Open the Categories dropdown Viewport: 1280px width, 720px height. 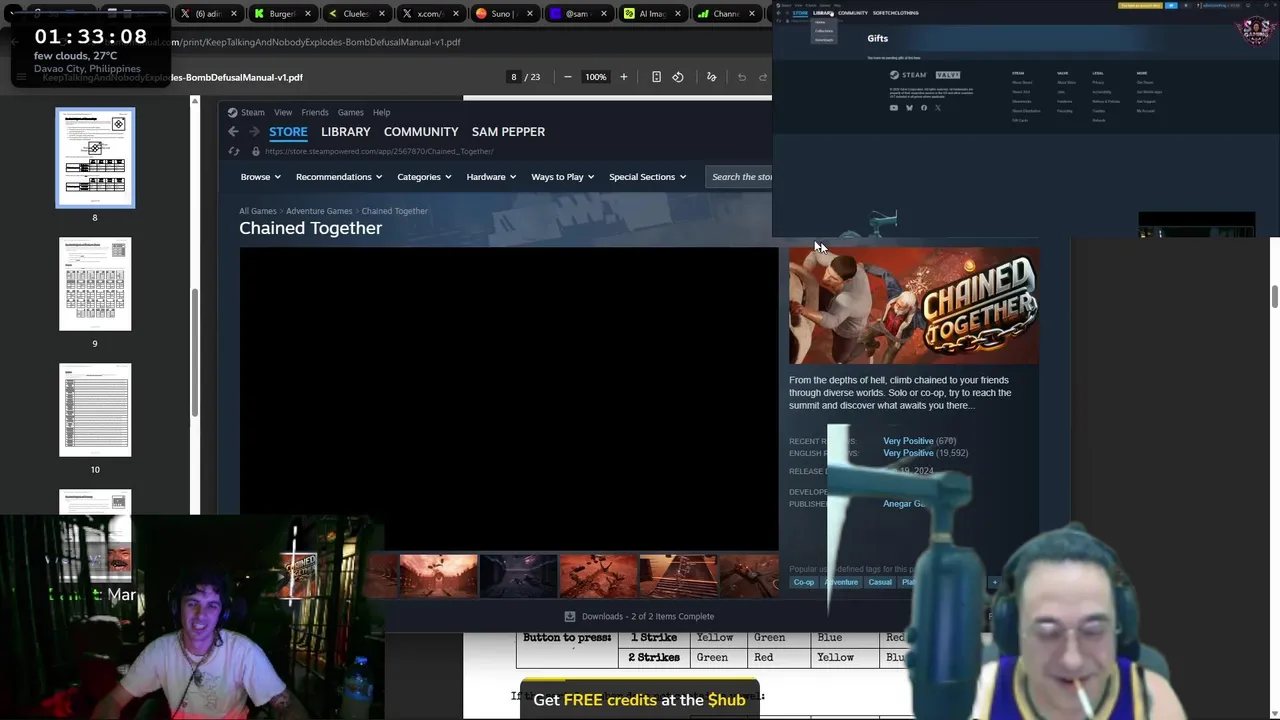click(424, 177)
